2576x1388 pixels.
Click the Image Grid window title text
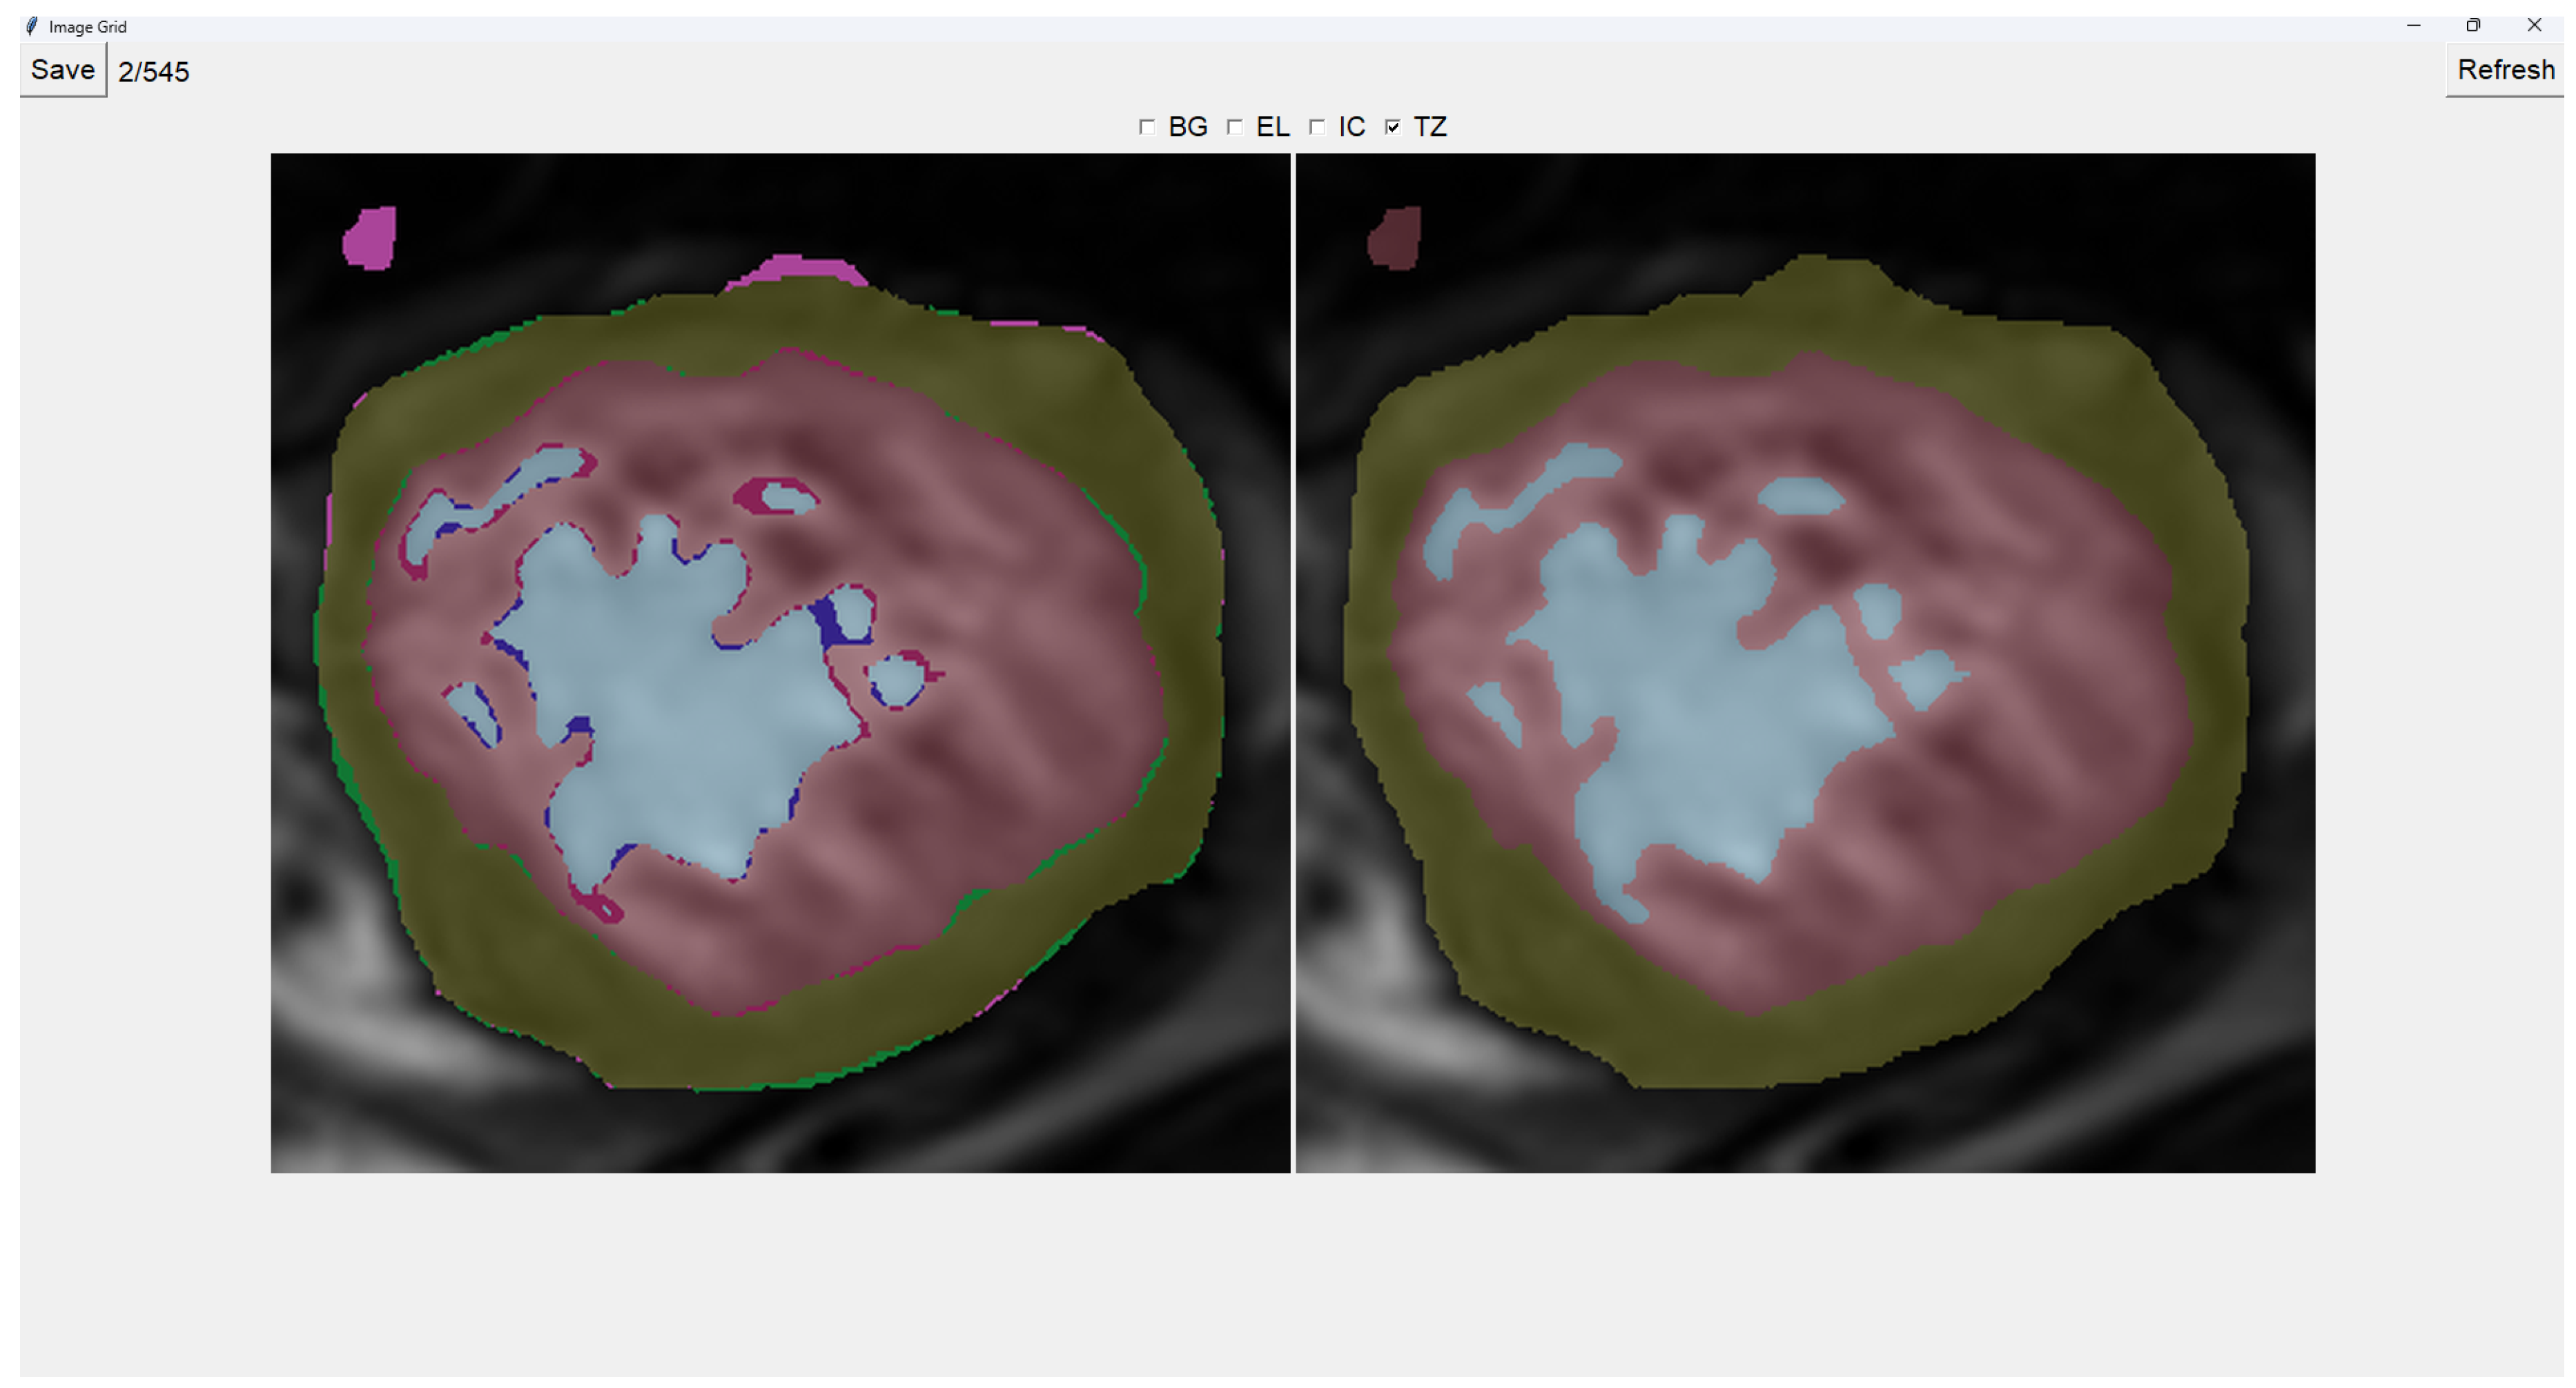[87, 27]
